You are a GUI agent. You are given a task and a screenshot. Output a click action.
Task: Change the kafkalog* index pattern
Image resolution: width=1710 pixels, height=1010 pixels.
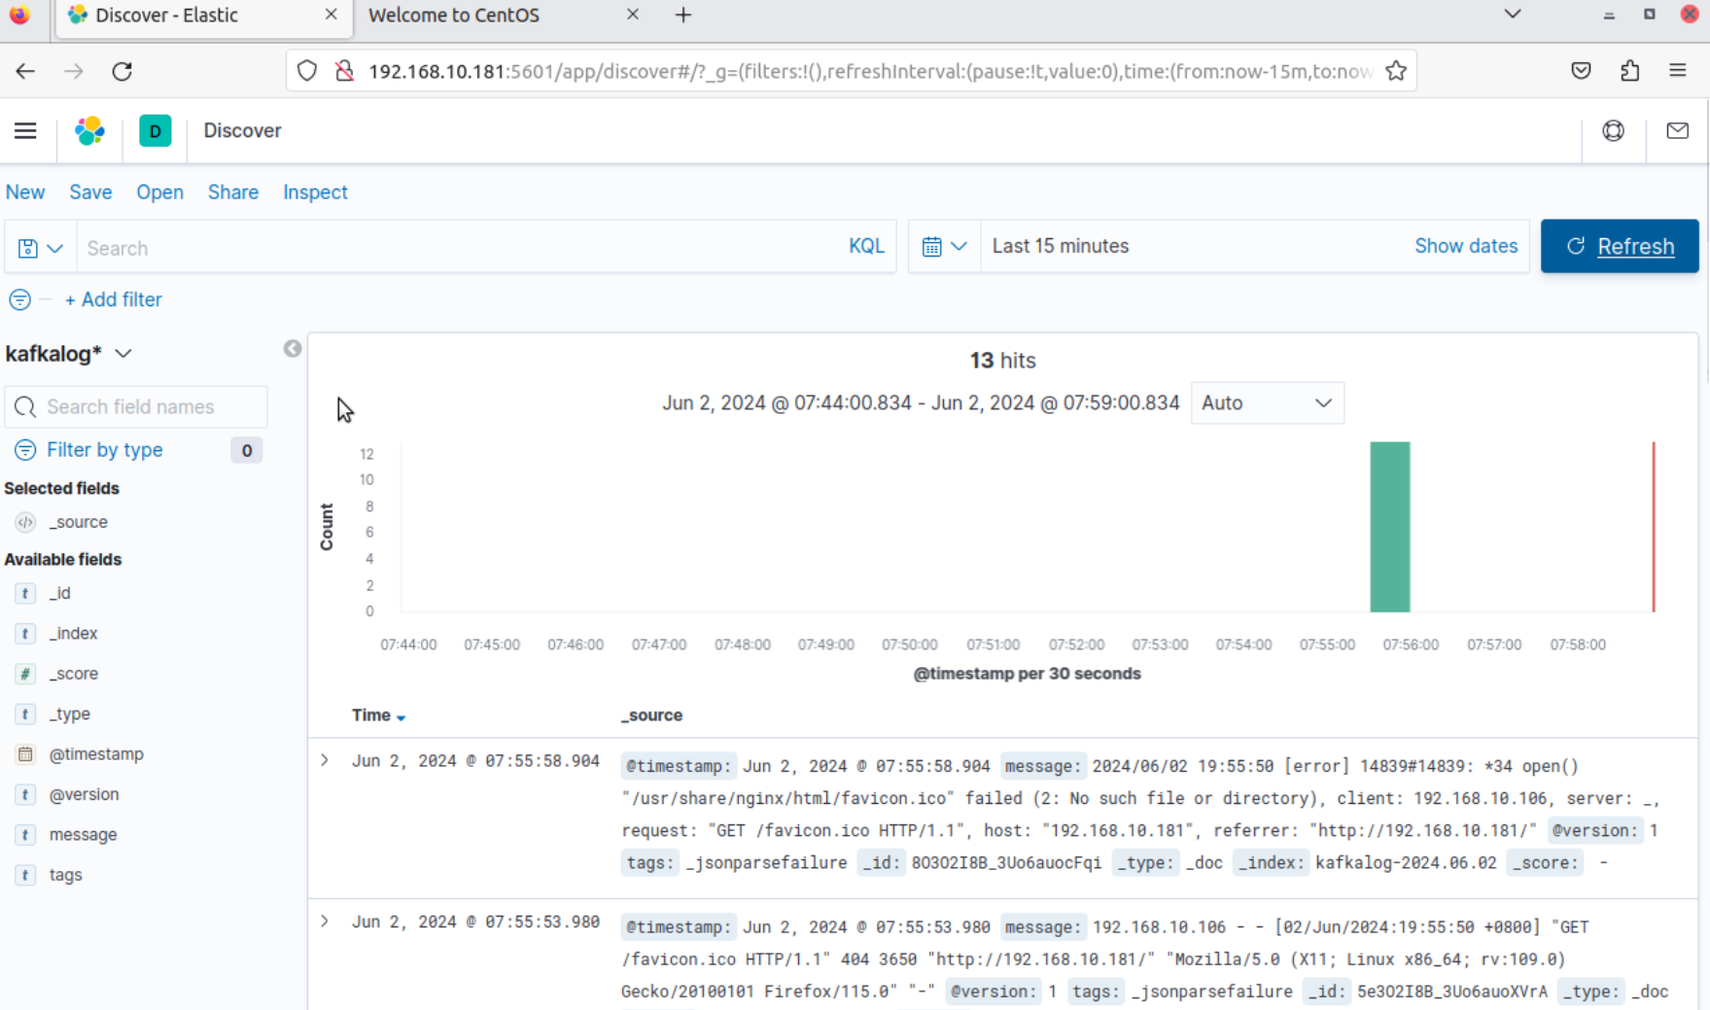click(x=68, y=354)
